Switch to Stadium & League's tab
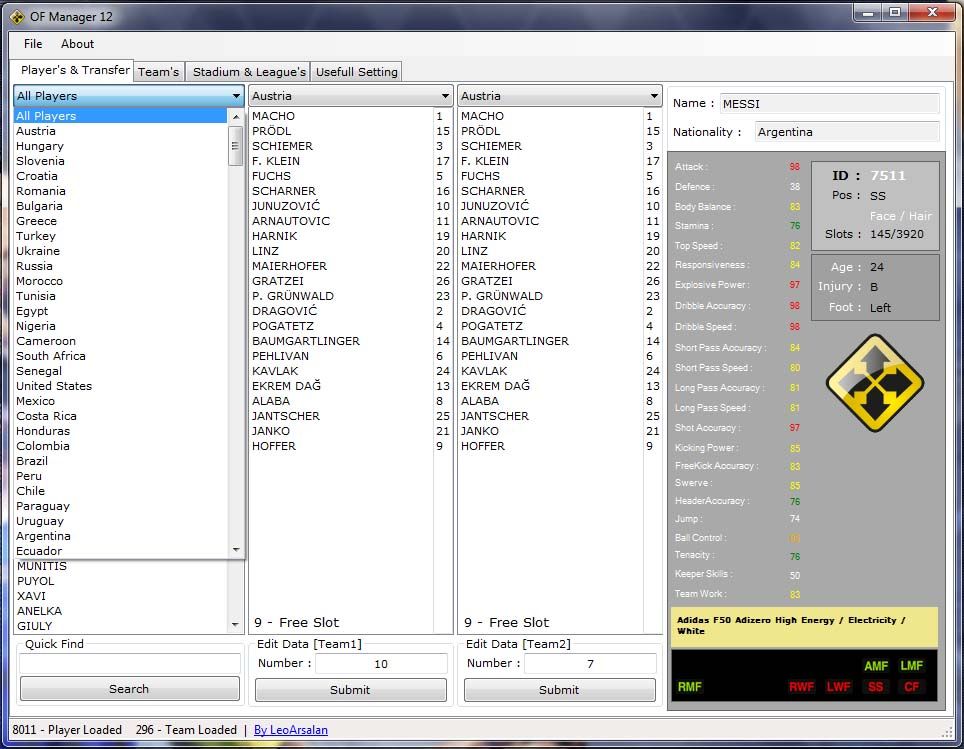This screenshot has height=749, width=964. click(x=249, y=72)
